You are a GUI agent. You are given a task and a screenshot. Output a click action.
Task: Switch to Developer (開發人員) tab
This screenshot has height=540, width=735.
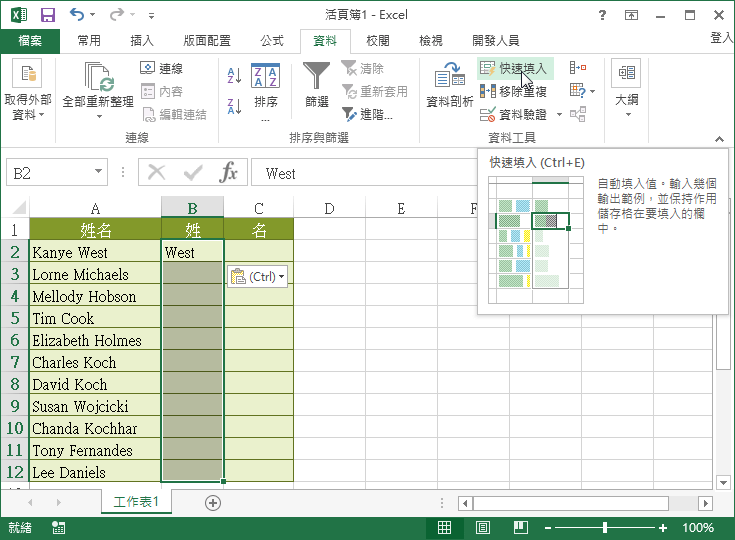(495, 41)
